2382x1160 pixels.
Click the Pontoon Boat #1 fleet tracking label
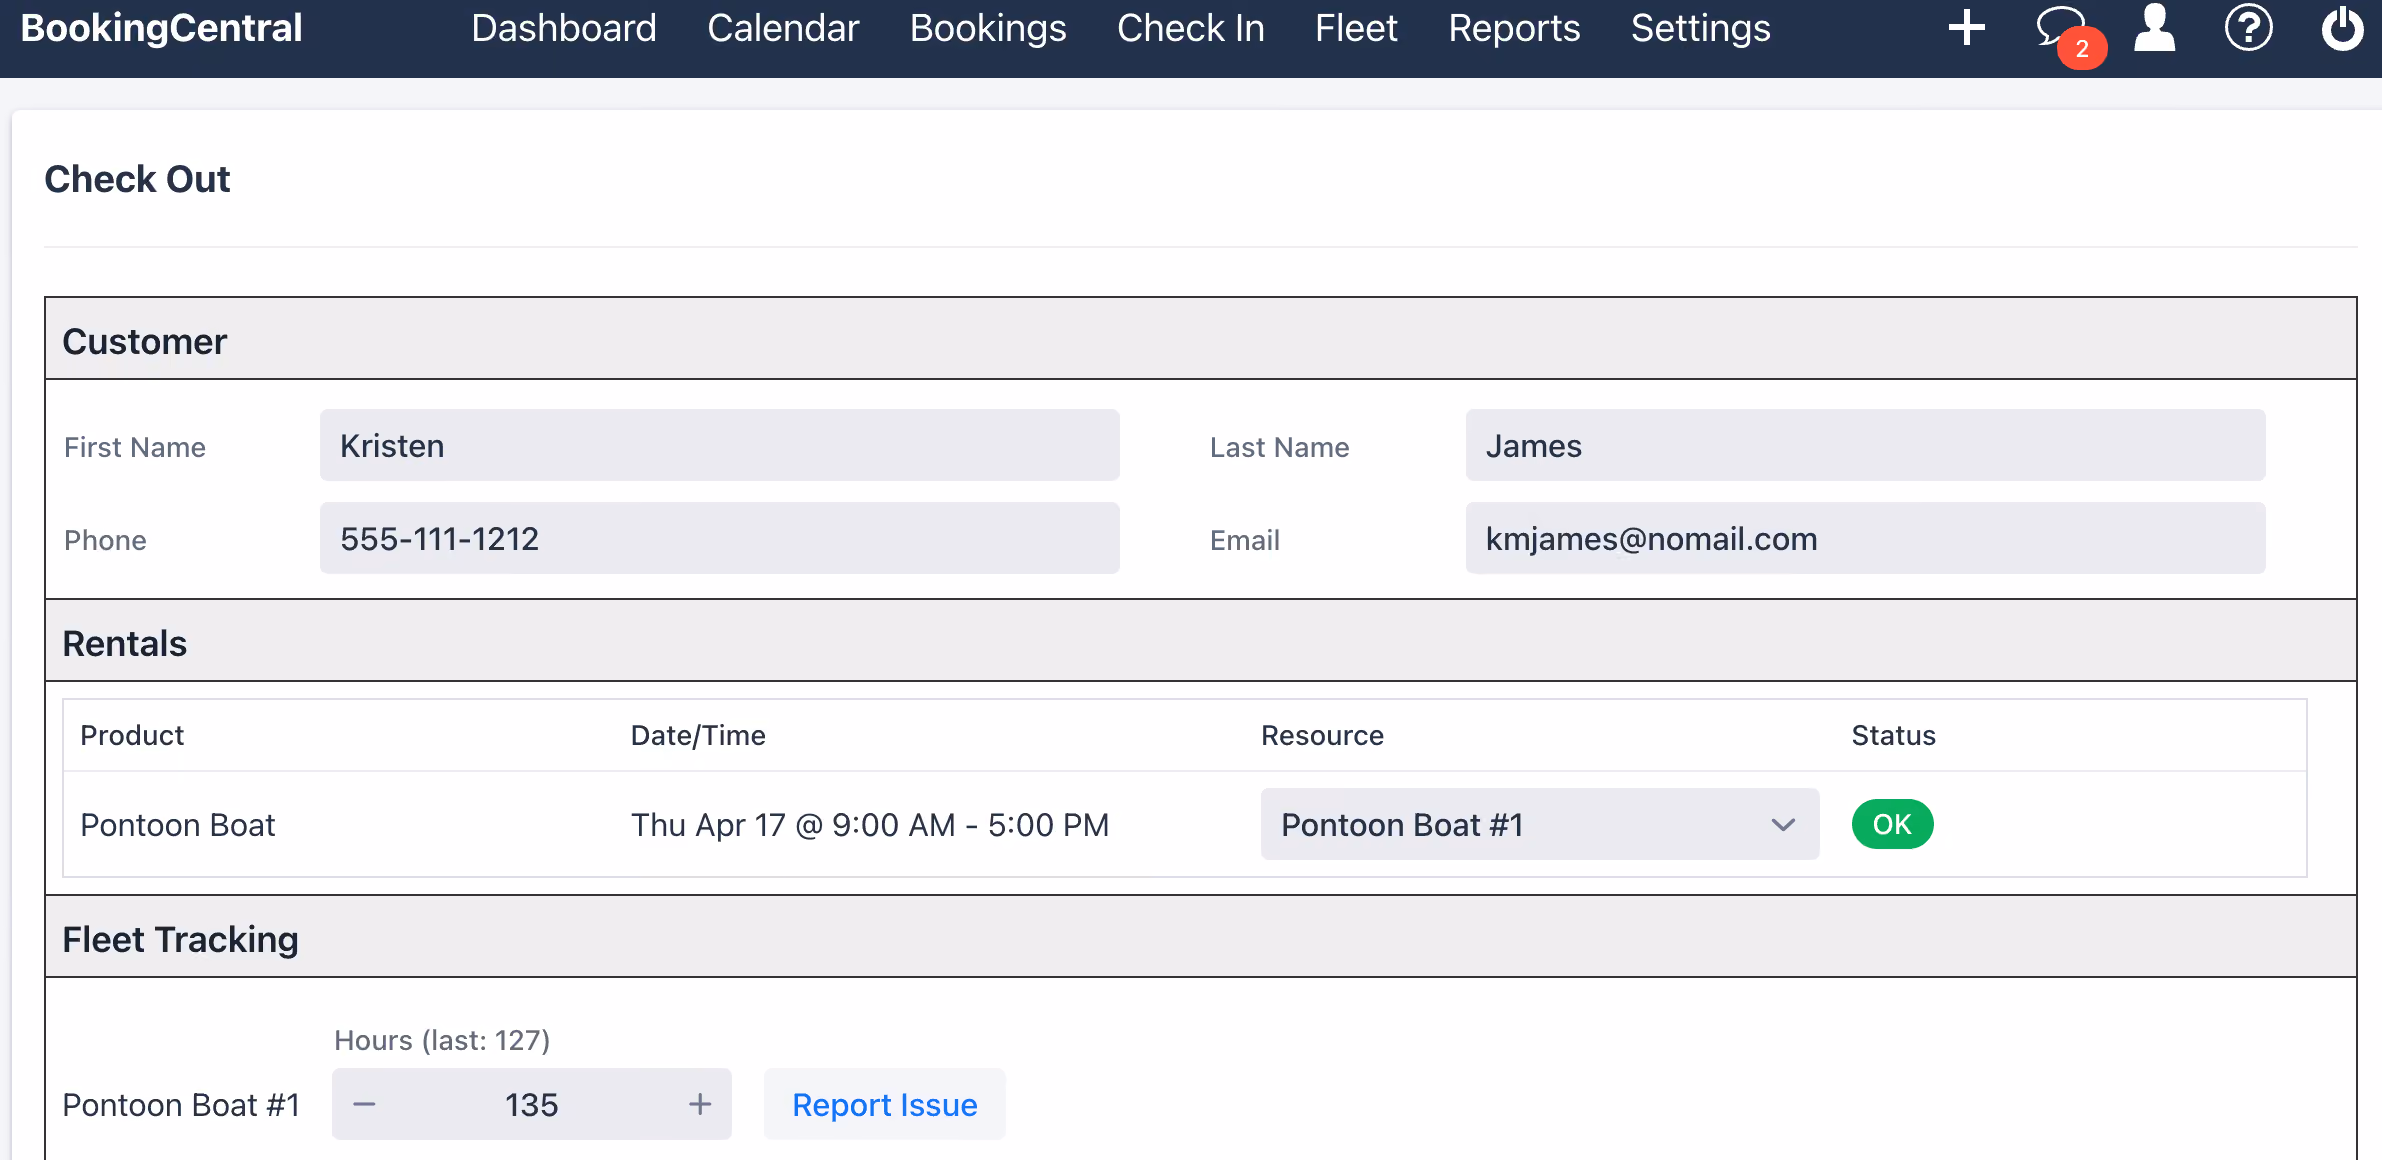[x=181, y=1104]
